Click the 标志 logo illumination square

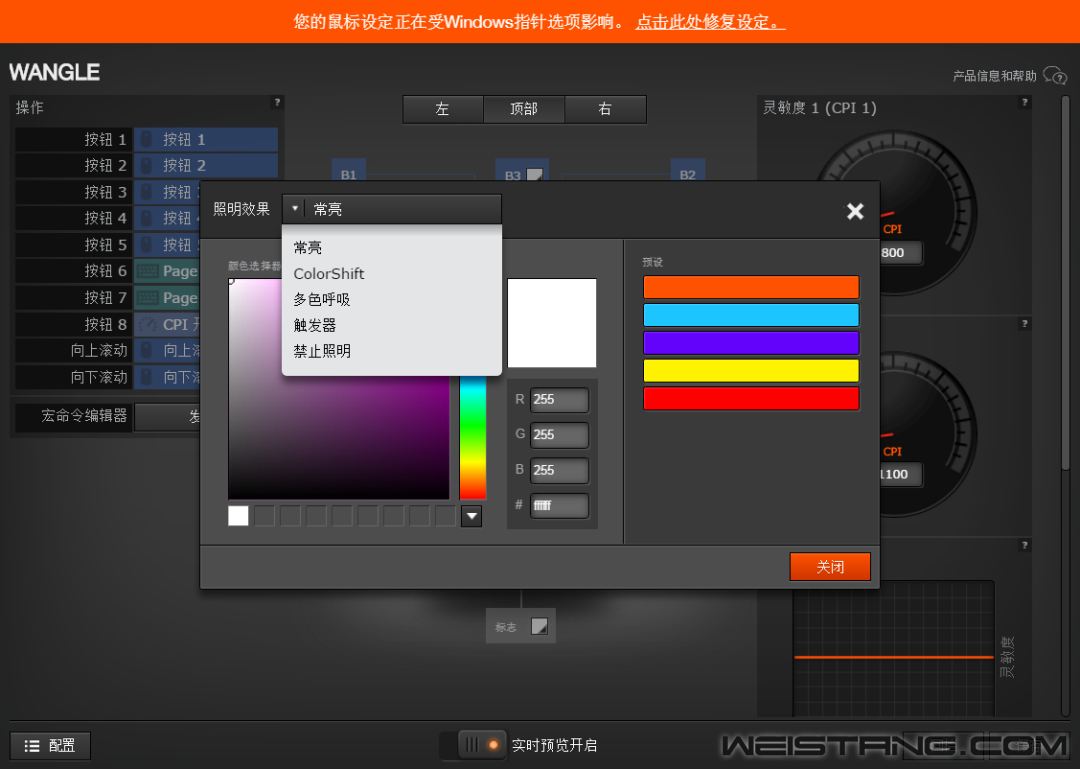point(539,626)
